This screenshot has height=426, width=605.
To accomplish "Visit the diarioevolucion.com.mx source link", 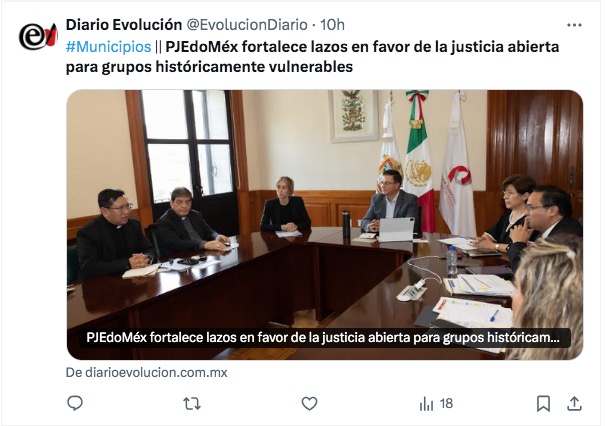I will (147, 372).
